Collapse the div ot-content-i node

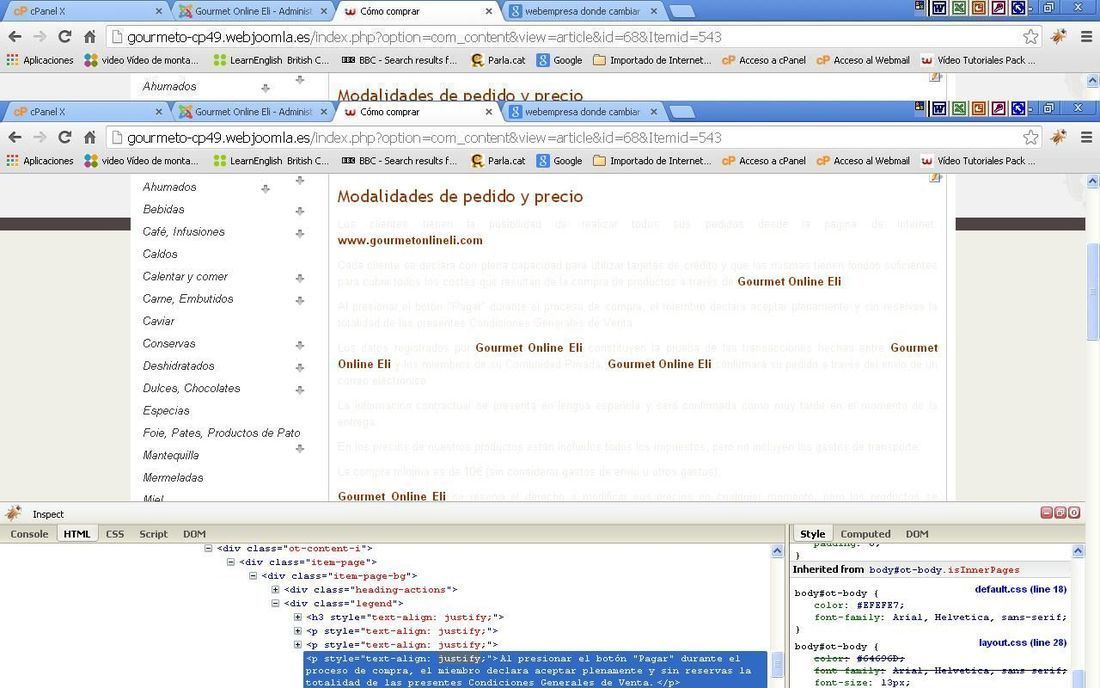(208, 548)
